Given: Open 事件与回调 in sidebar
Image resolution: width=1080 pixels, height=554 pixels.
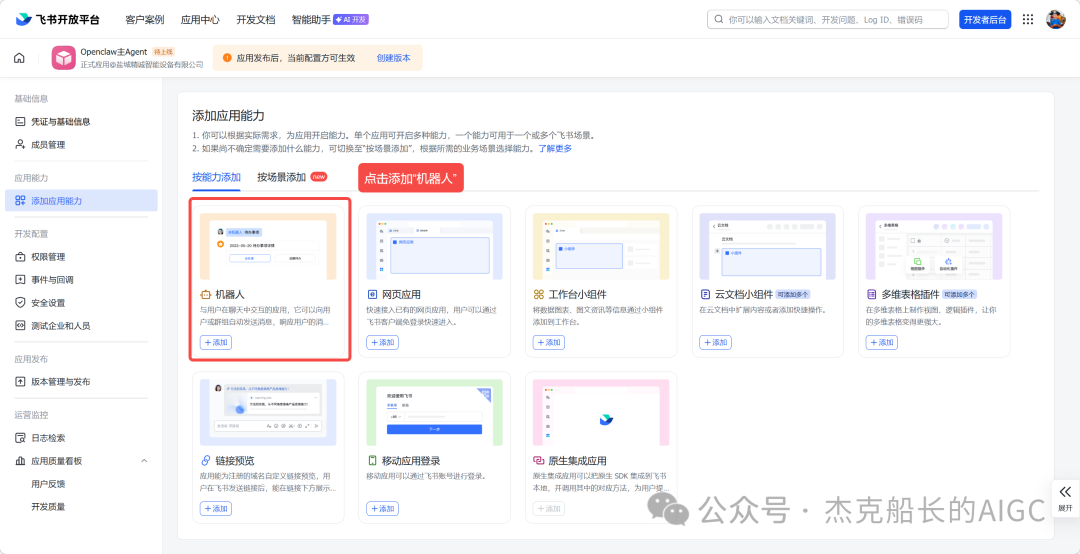Looking at the screenshot, I should click(x=81, y=280).
